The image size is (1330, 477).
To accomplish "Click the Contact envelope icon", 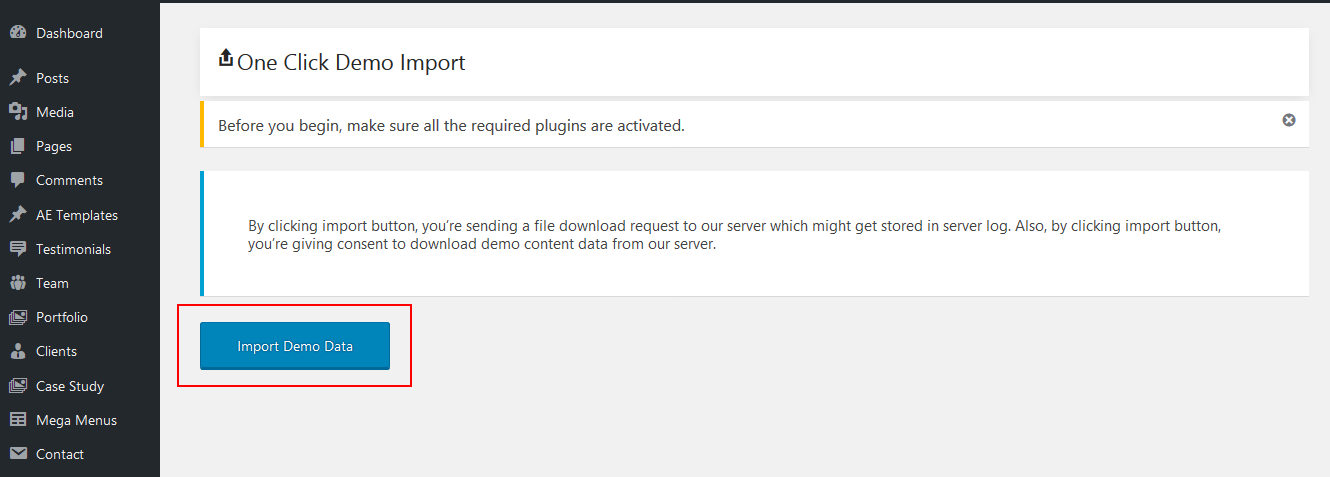I will 17,454.
